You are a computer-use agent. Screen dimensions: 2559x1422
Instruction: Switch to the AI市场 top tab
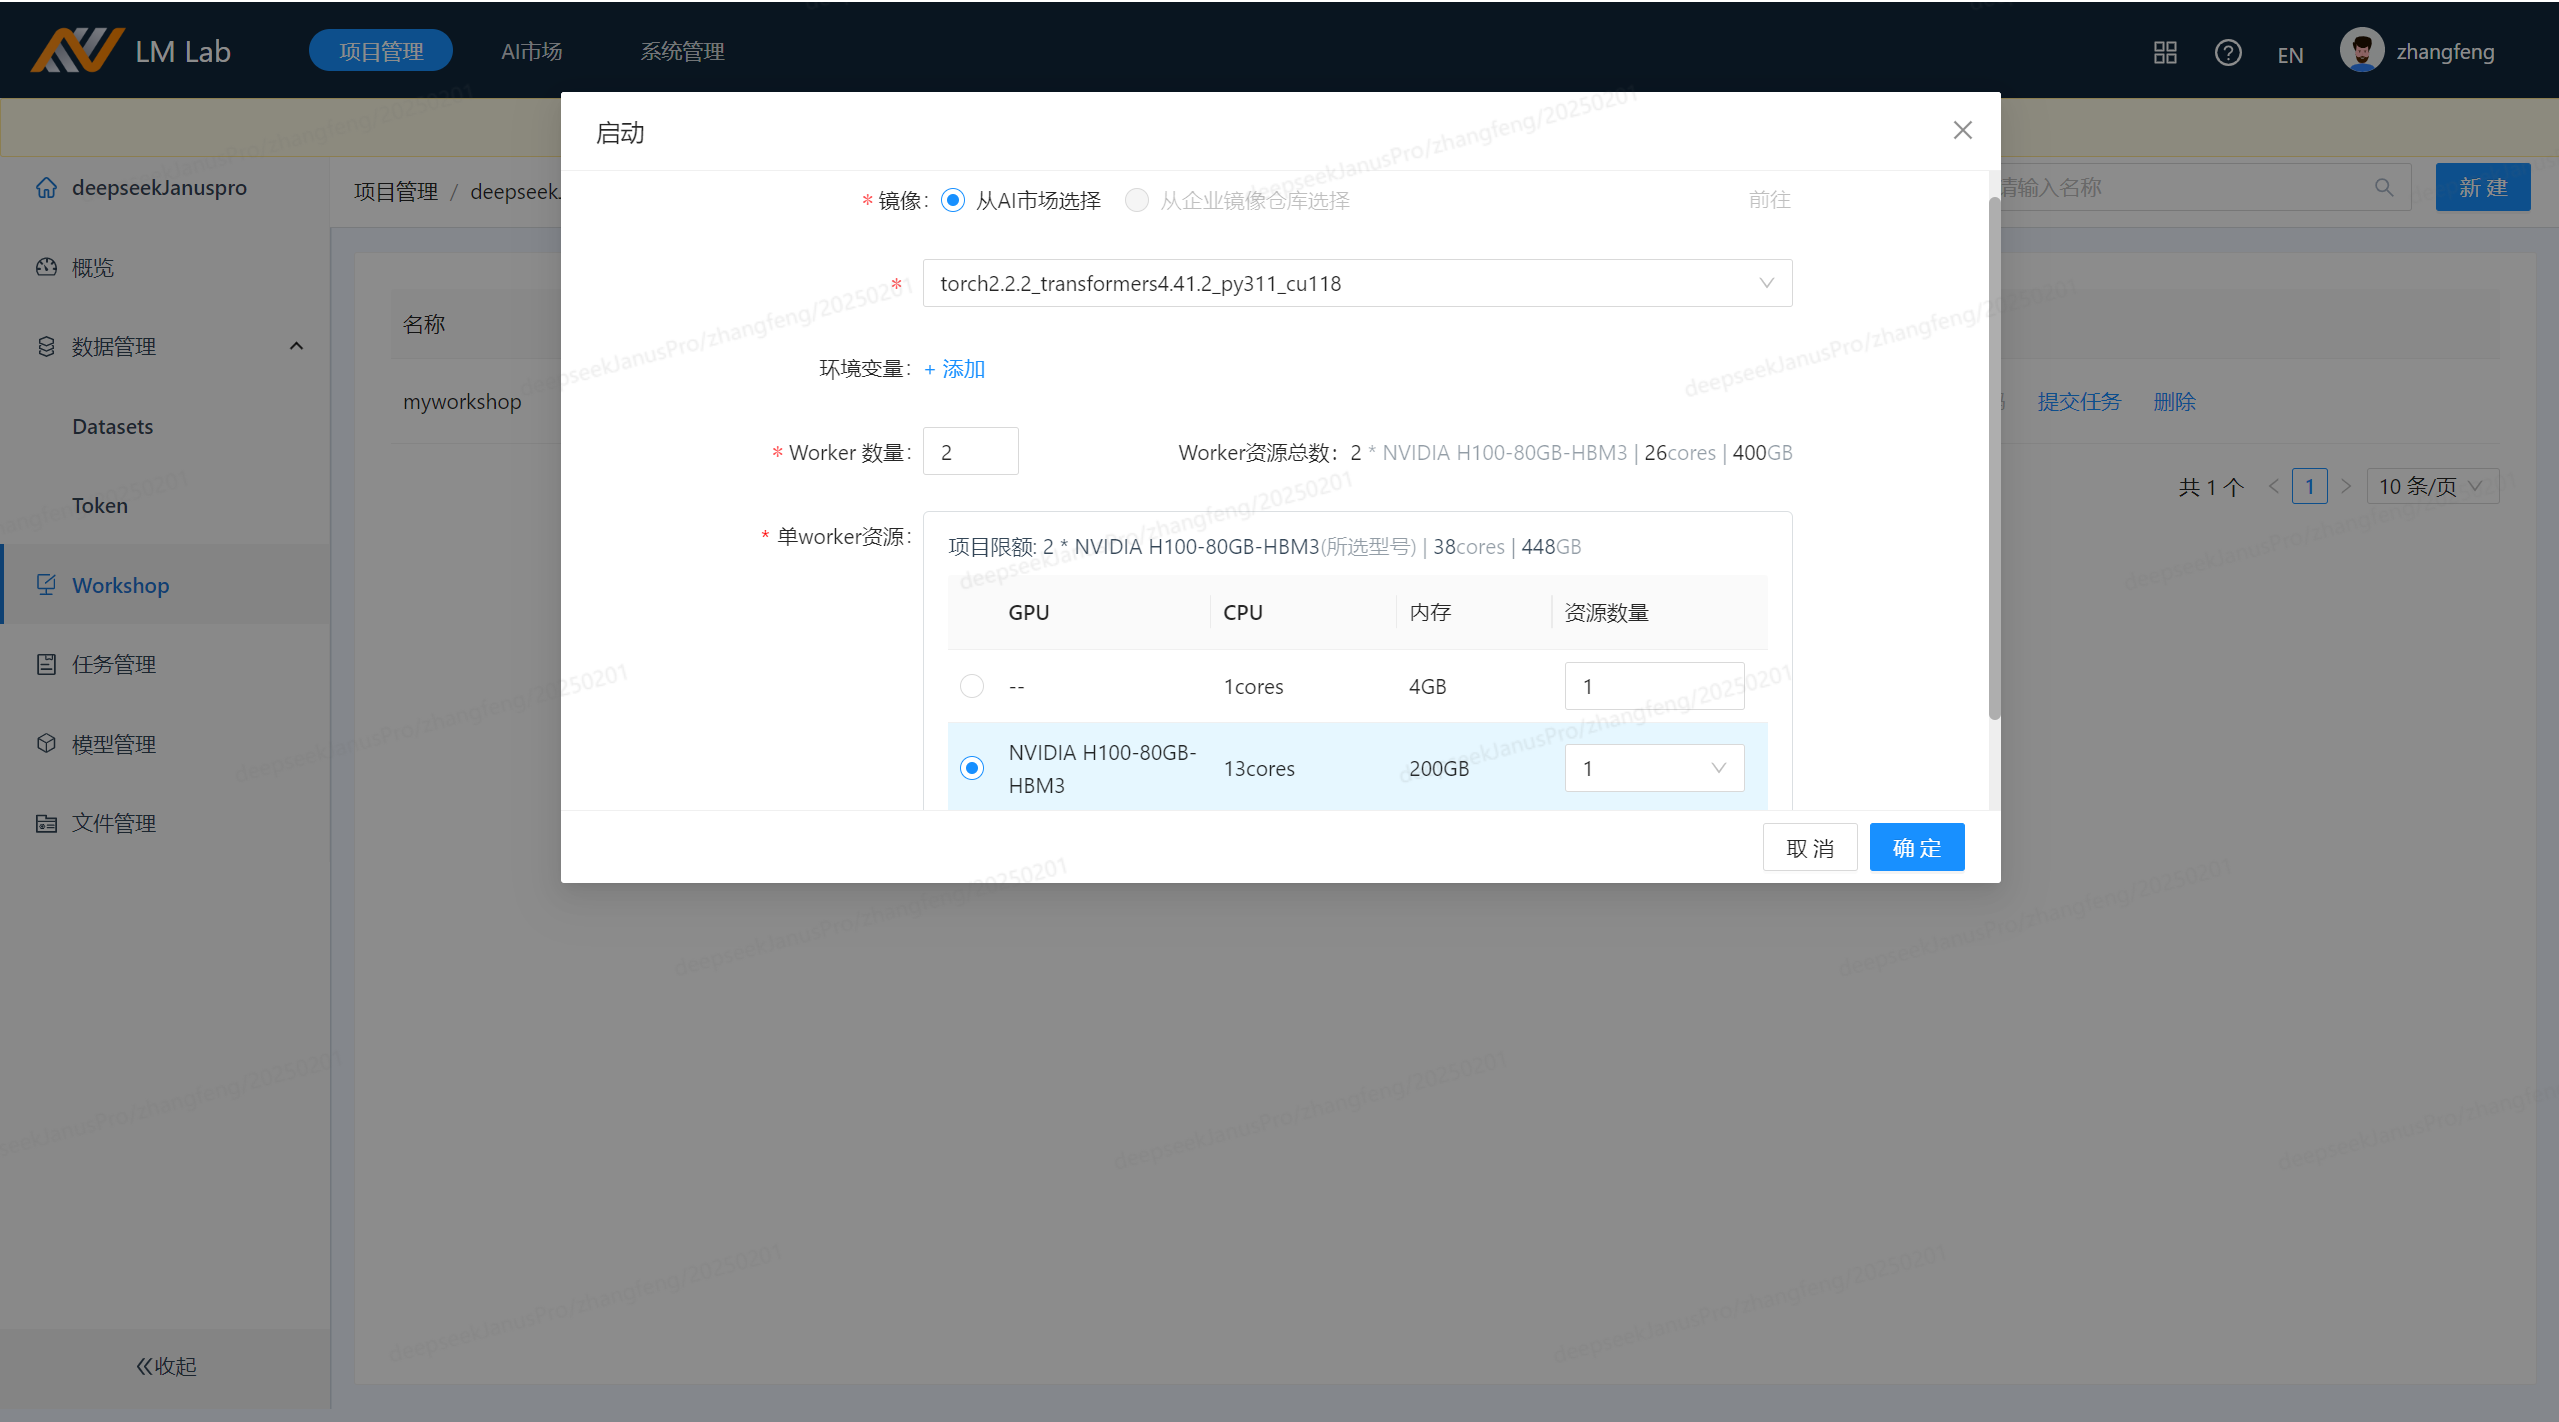[531, 51]
